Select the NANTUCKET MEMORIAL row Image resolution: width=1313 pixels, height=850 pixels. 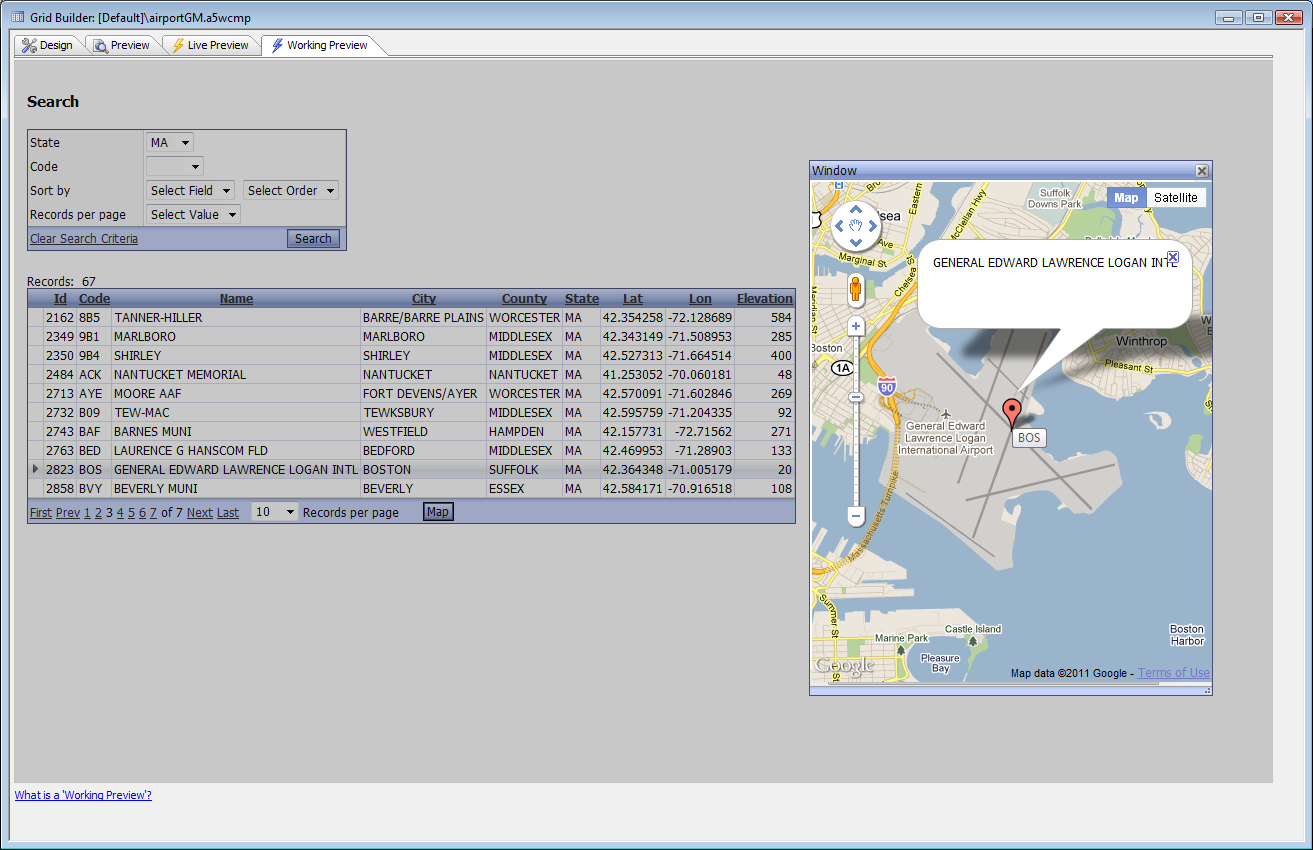point(412,375)
